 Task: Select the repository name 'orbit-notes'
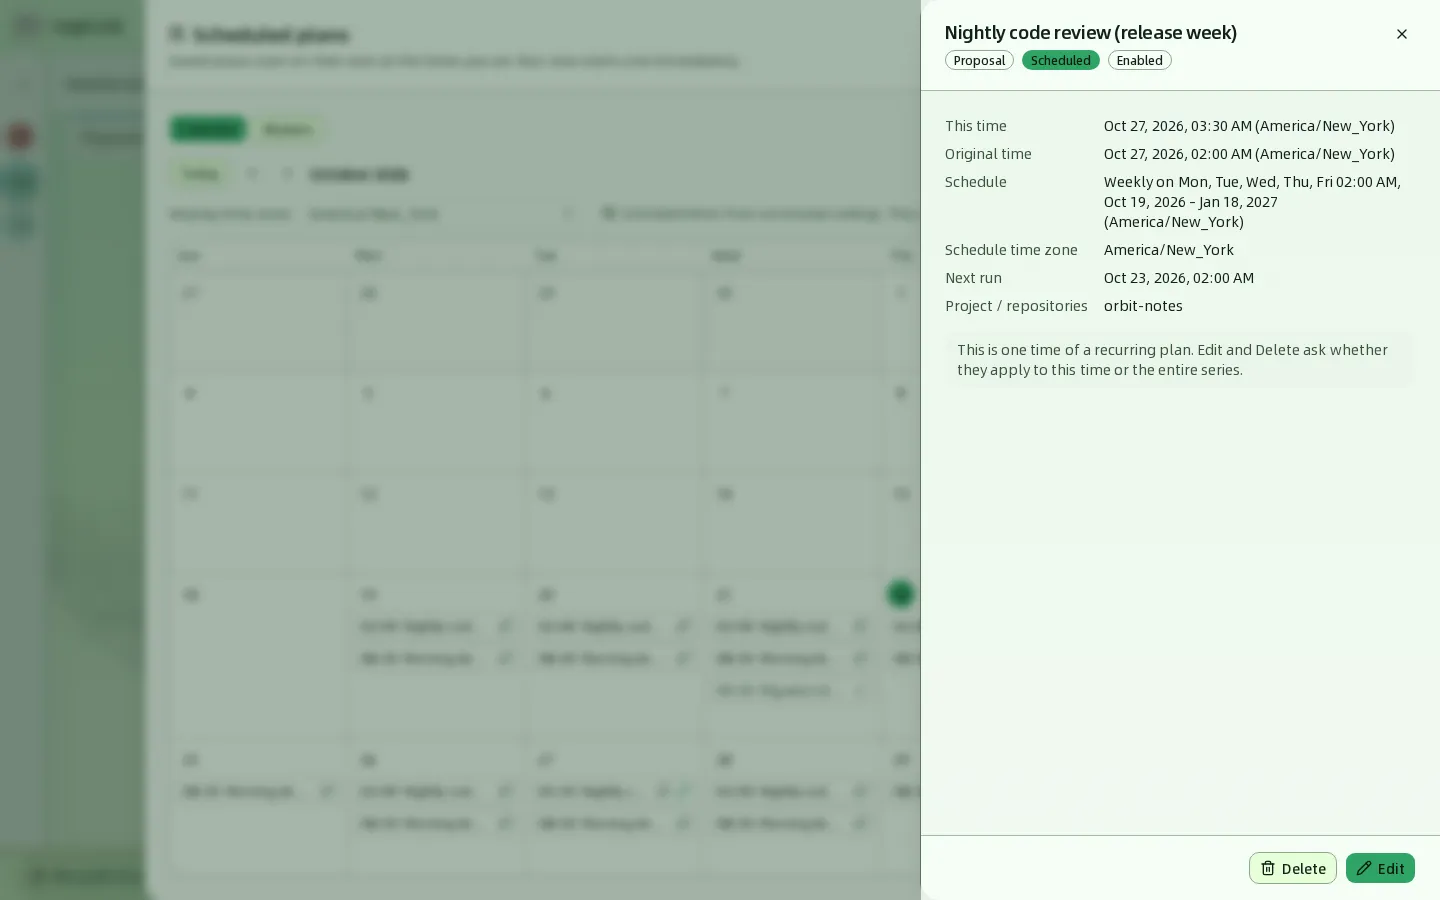tap(1143, 306)
